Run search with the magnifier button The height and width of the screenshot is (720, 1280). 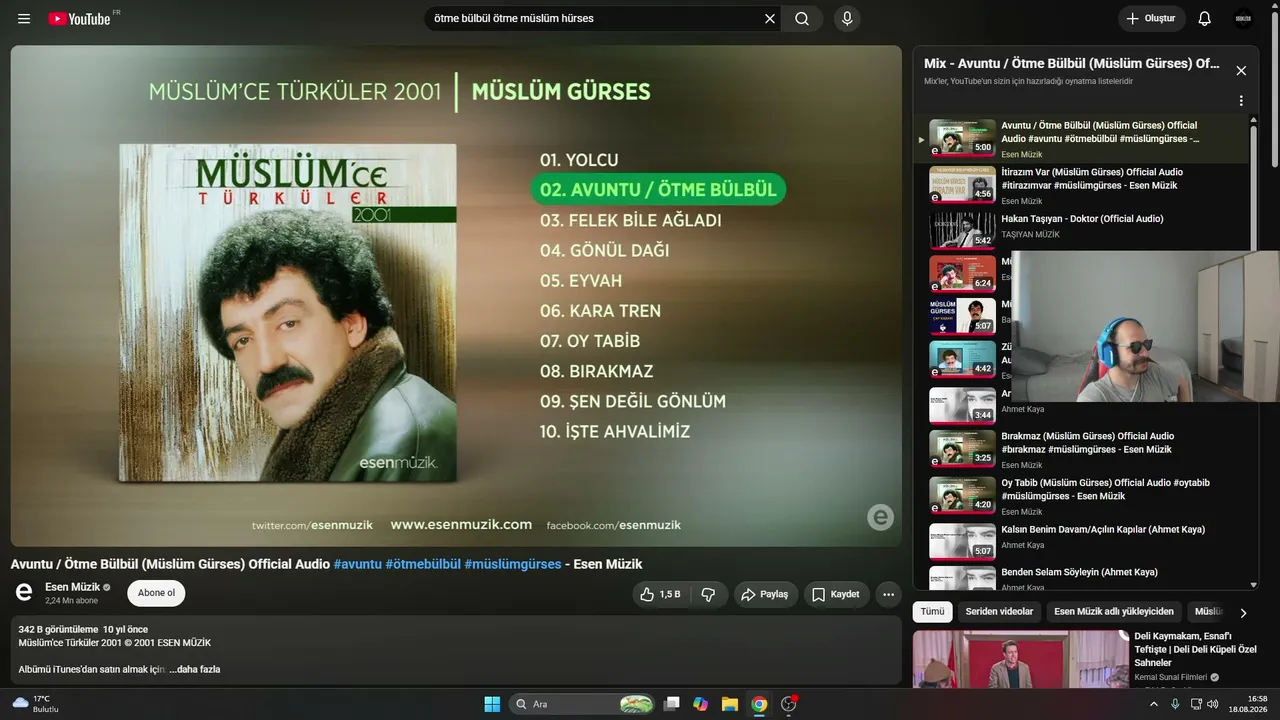[x=802, y=19]
